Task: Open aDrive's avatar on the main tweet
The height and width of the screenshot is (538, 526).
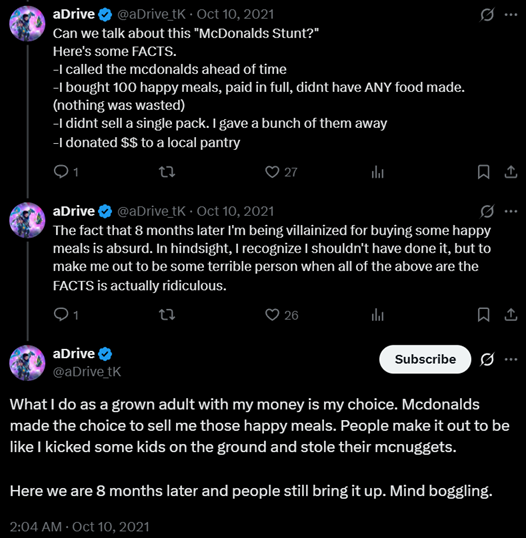Action: pyautogui.click(x=27, y=363)
